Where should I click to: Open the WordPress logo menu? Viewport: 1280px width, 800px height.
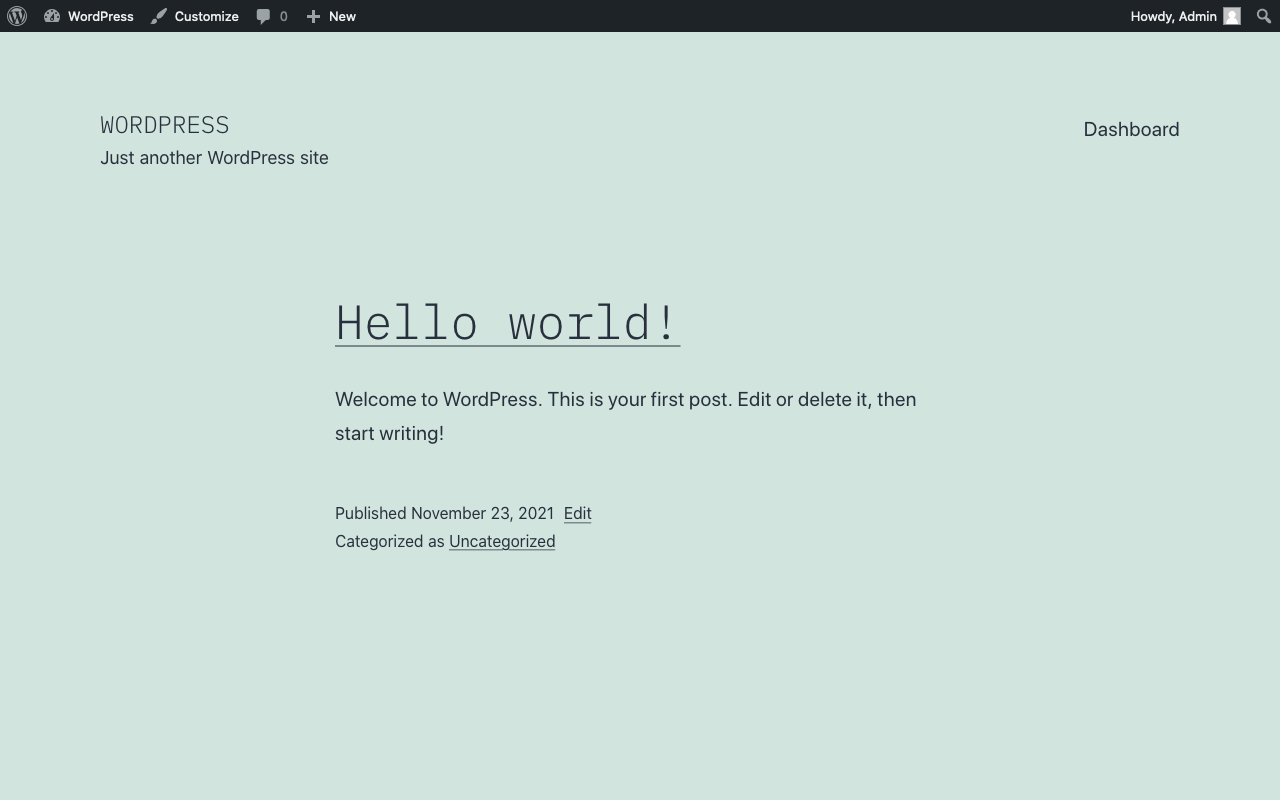tap(17, 16)
